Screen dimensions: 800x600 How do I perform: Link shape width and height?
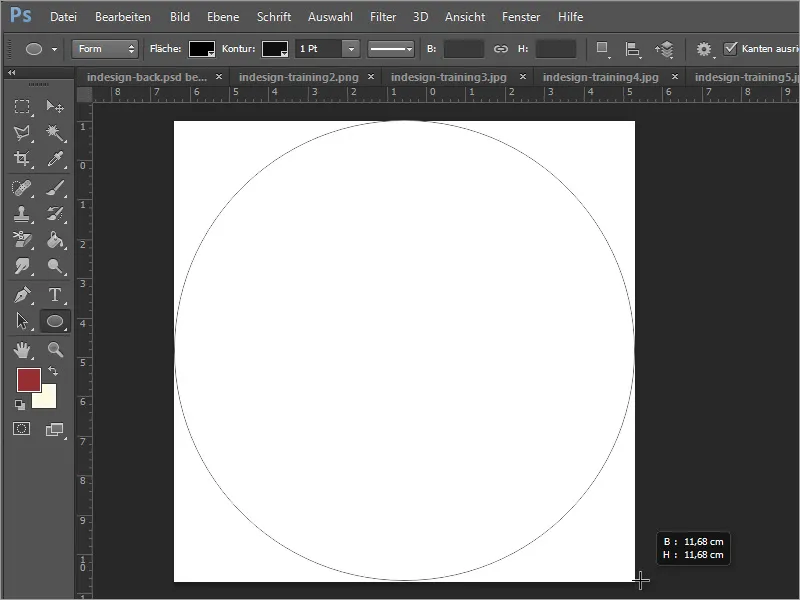501,49
